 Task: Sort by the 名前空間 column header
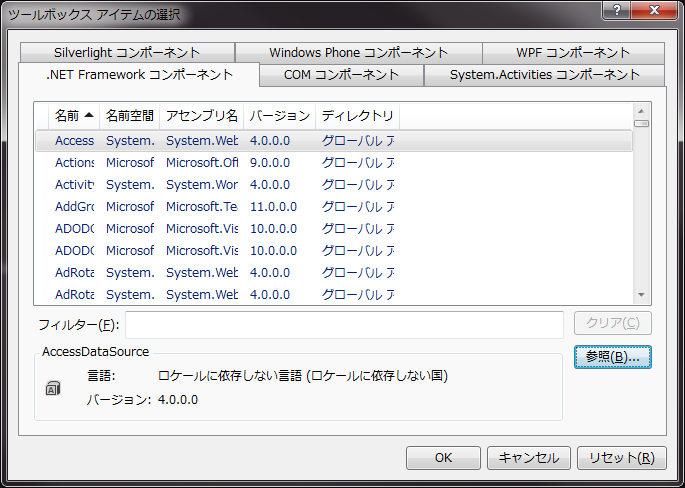tap(129, 116)
